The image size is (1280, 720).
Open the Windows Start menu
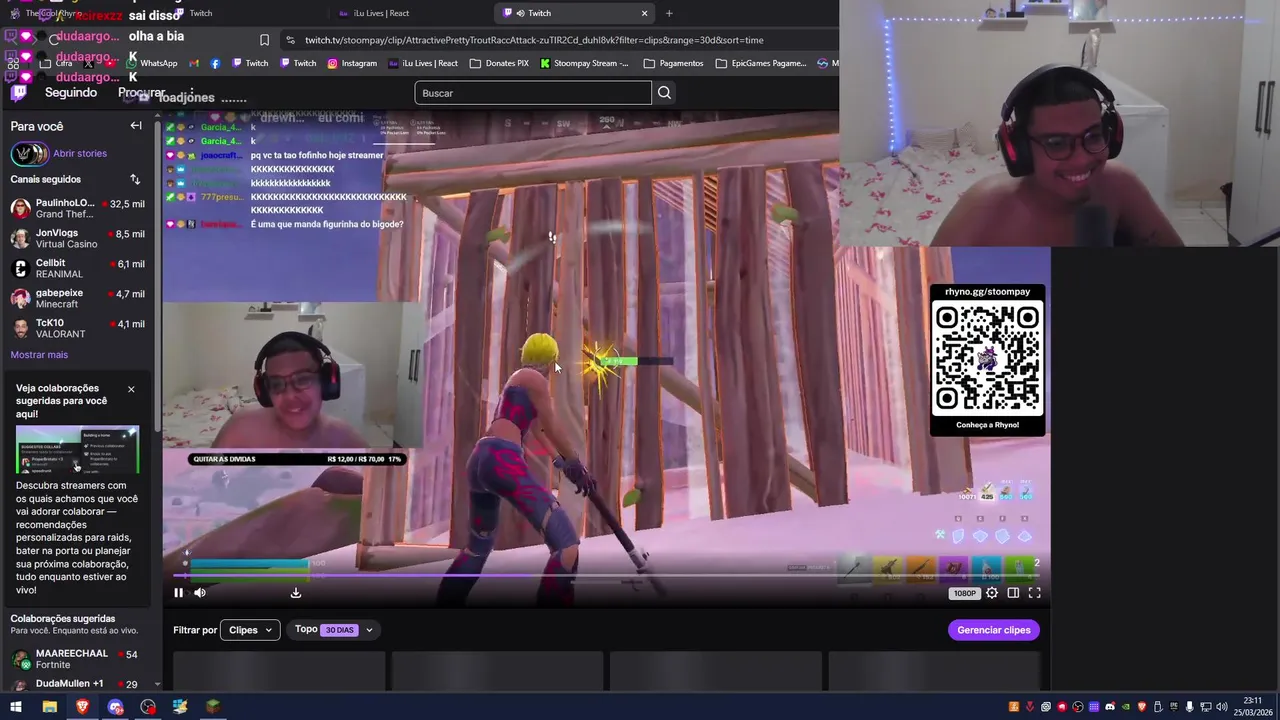pos(16,707)
